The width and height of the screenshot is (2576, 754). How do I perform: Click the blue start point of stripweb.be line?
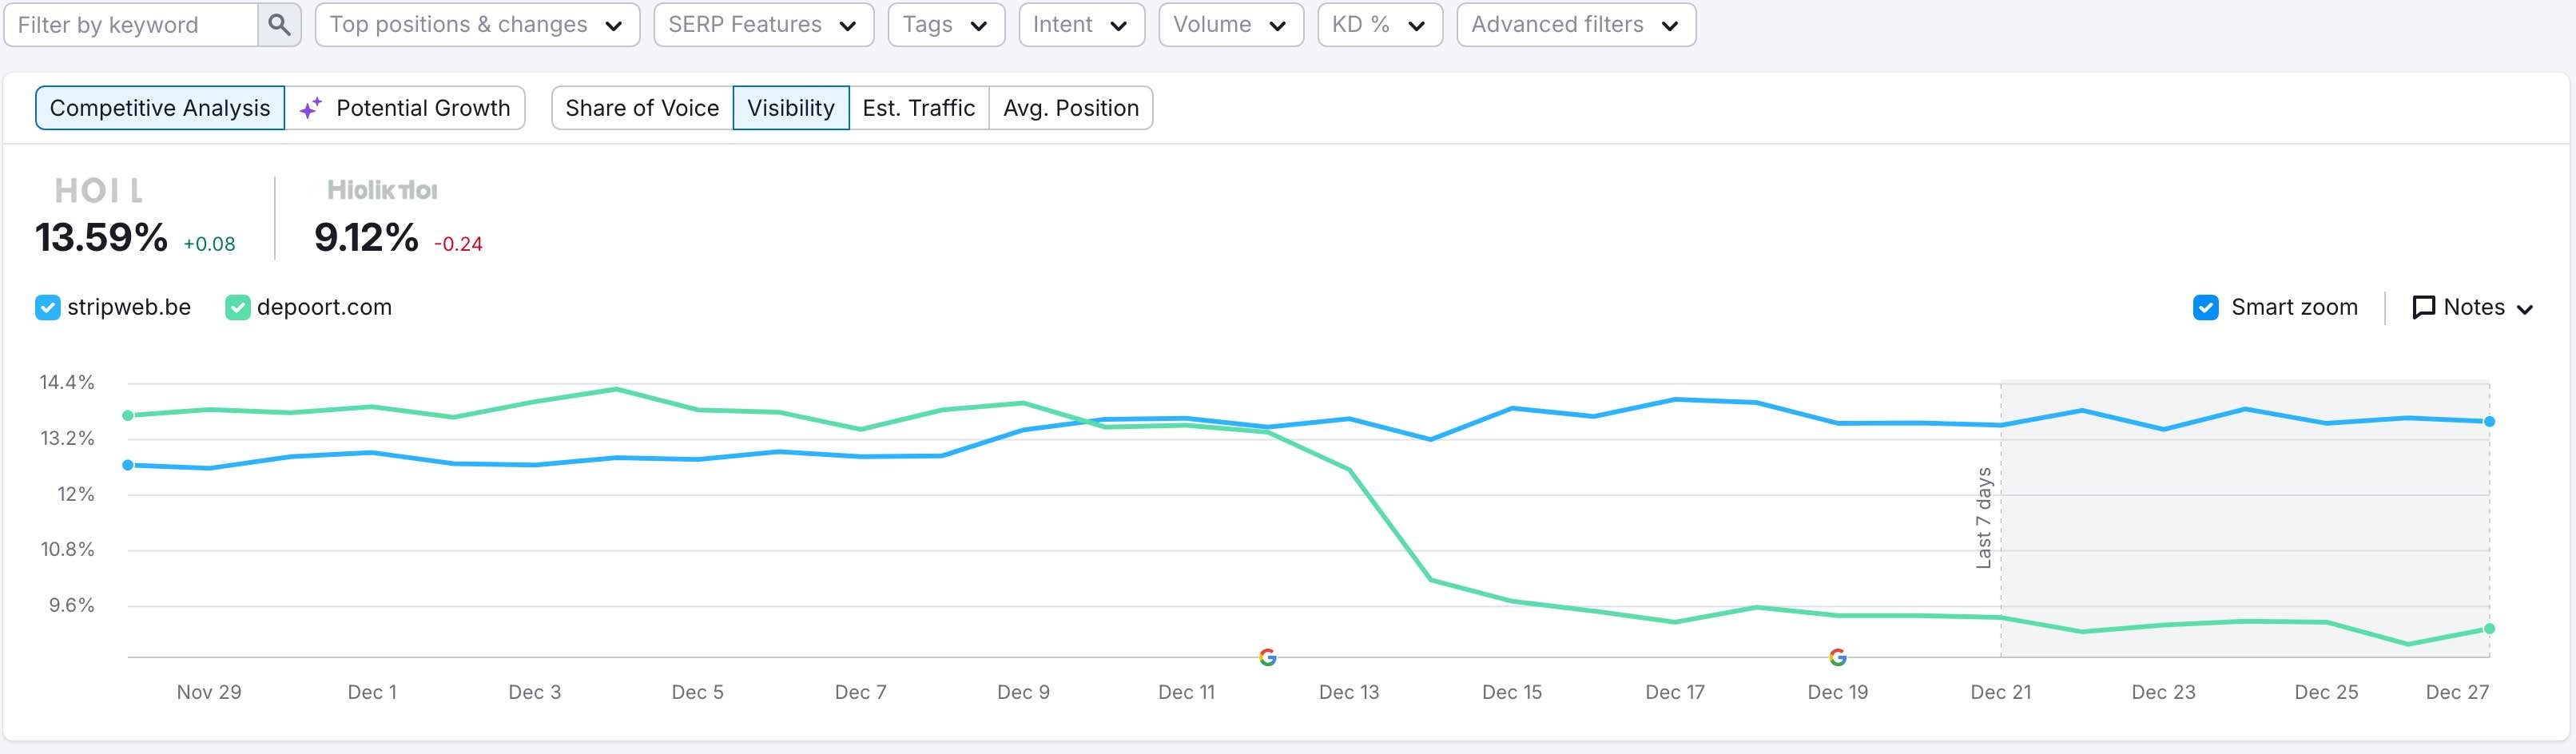[x=128, y=465]
